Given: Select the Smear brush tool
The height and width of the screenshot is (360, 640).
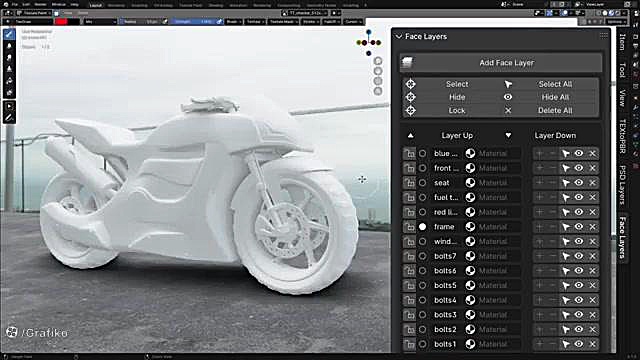Looking at the screenshot, I should click(x=9, y=58).
